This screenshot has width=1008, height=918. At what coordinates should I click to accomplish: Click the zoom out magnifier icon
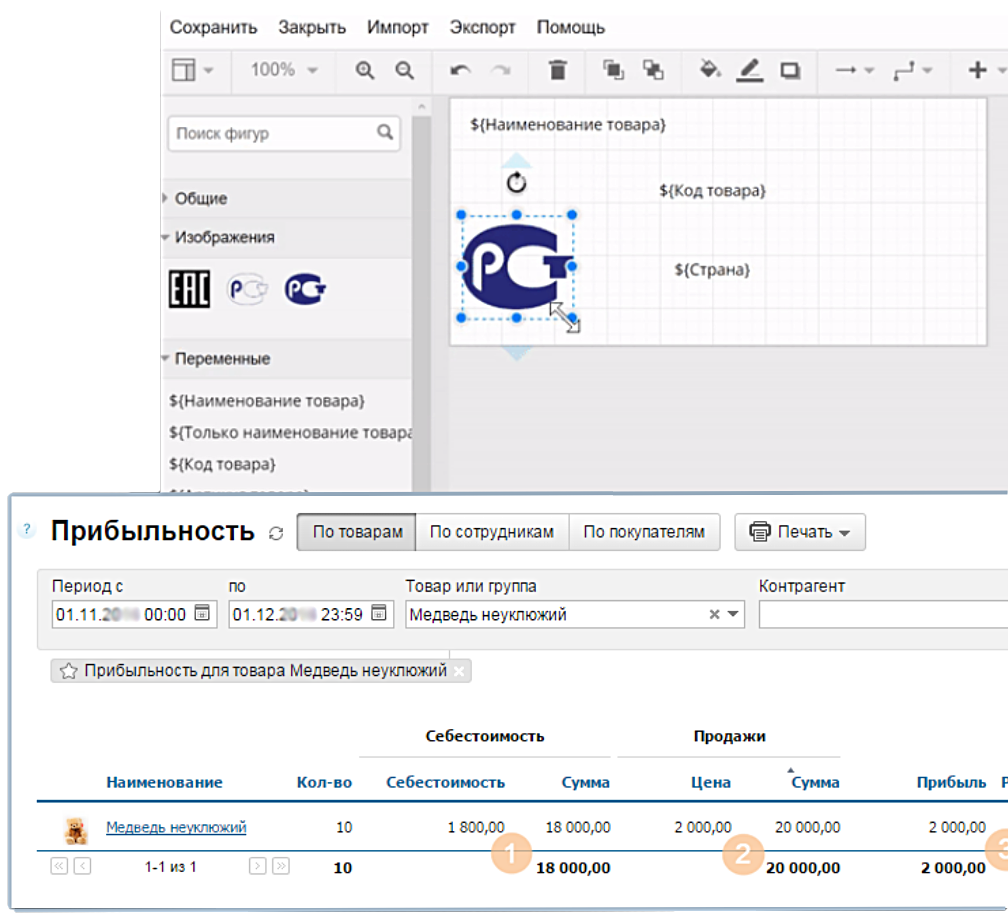tap(404, 69)
